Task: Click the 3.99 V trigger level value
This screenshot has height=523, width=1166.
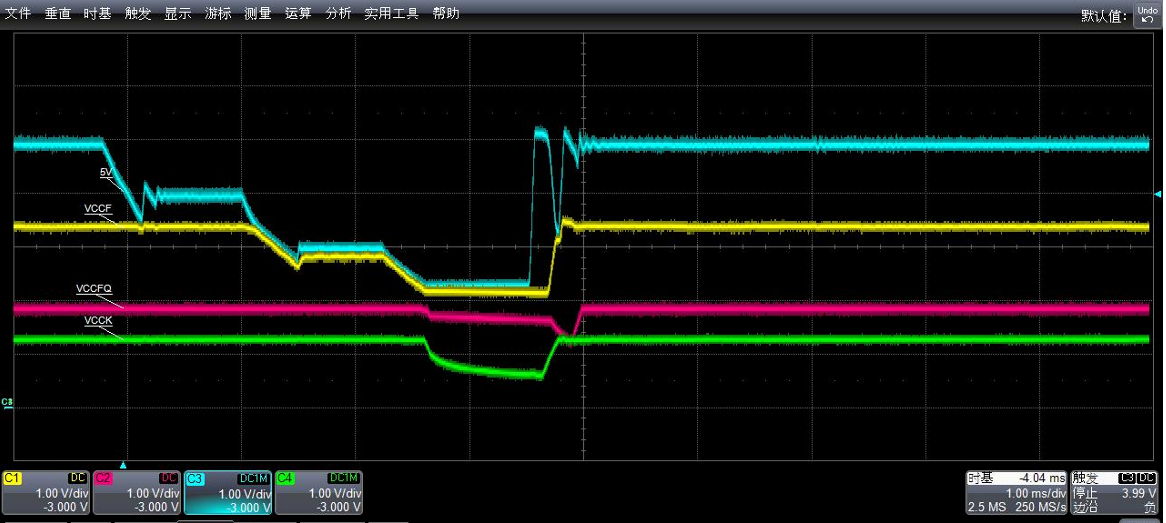Action: pos(1141,492)
